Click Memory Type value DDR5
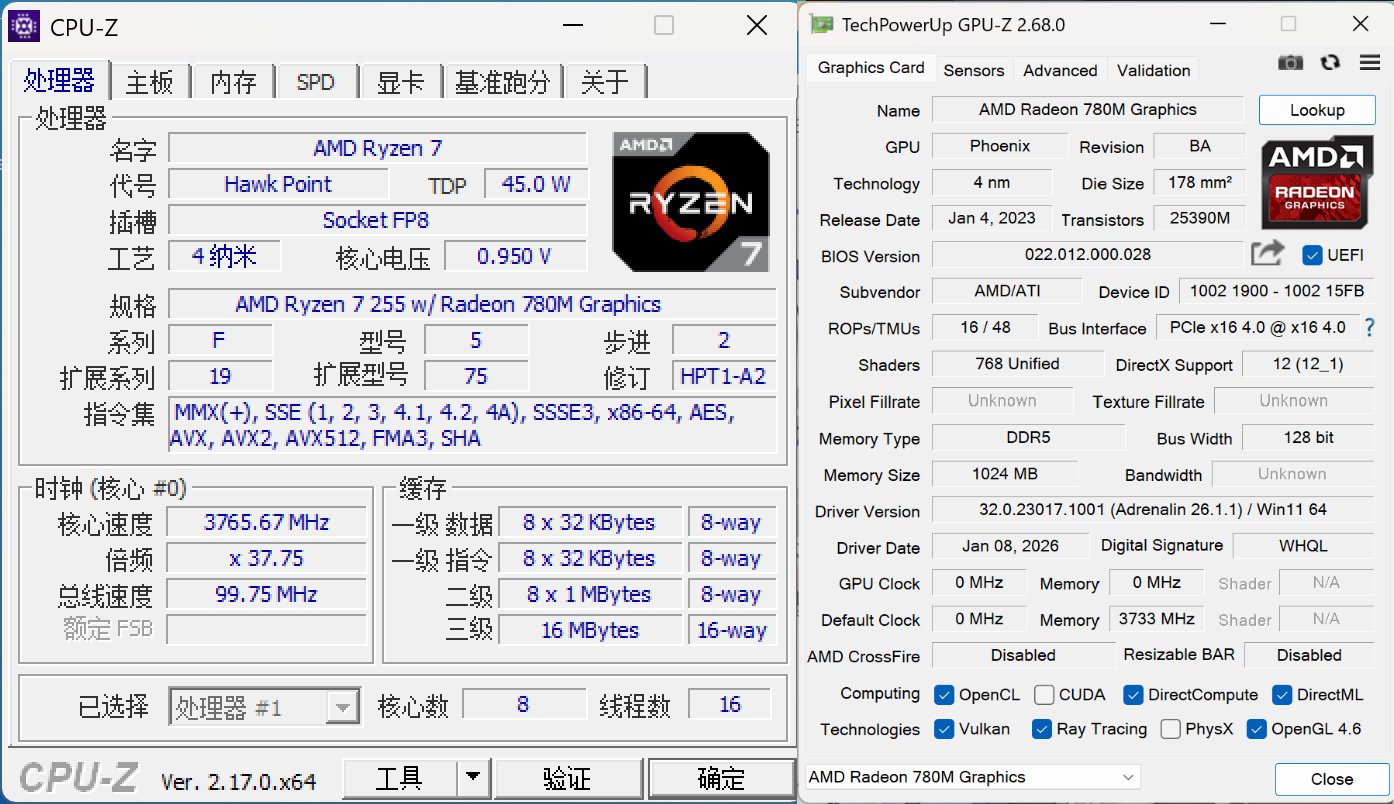Viewport: 1394px width, 804px height. [1028, 437]
